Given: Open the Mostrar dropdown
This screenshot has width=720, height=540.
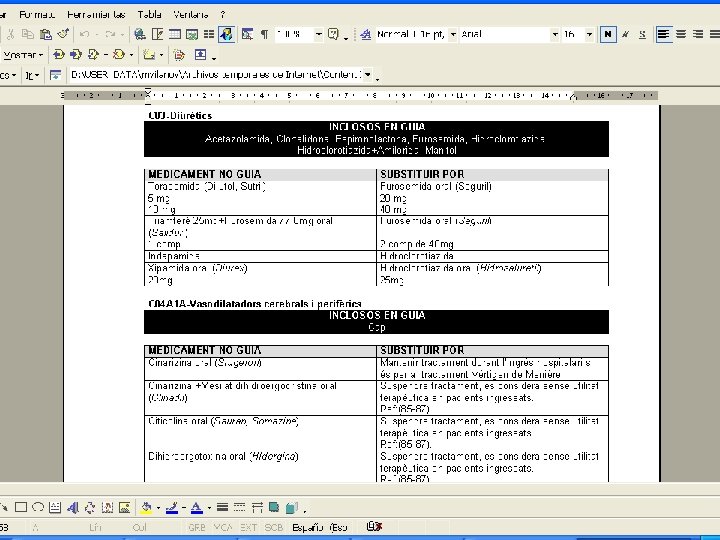Looking at the screenshot, I should (22, 55).
